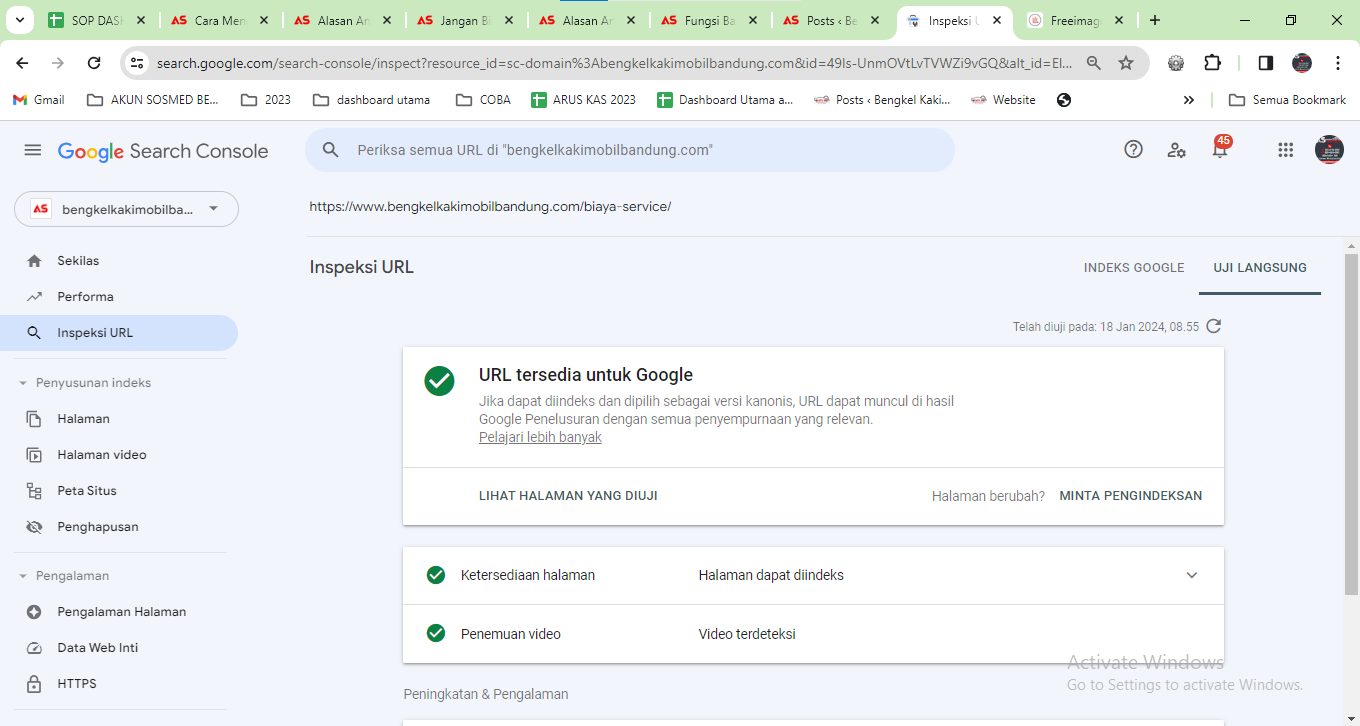Open the Chrome three-dot menu
Viewport: 1360px width, 726px height.
pos(1338,63)
